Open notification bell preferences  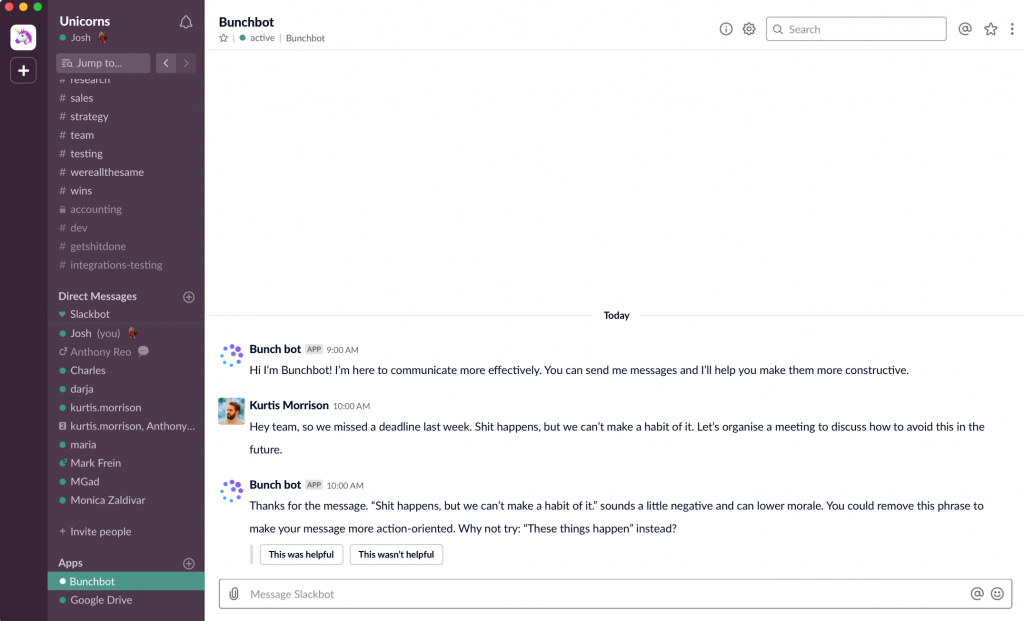(x=185, y=22)
